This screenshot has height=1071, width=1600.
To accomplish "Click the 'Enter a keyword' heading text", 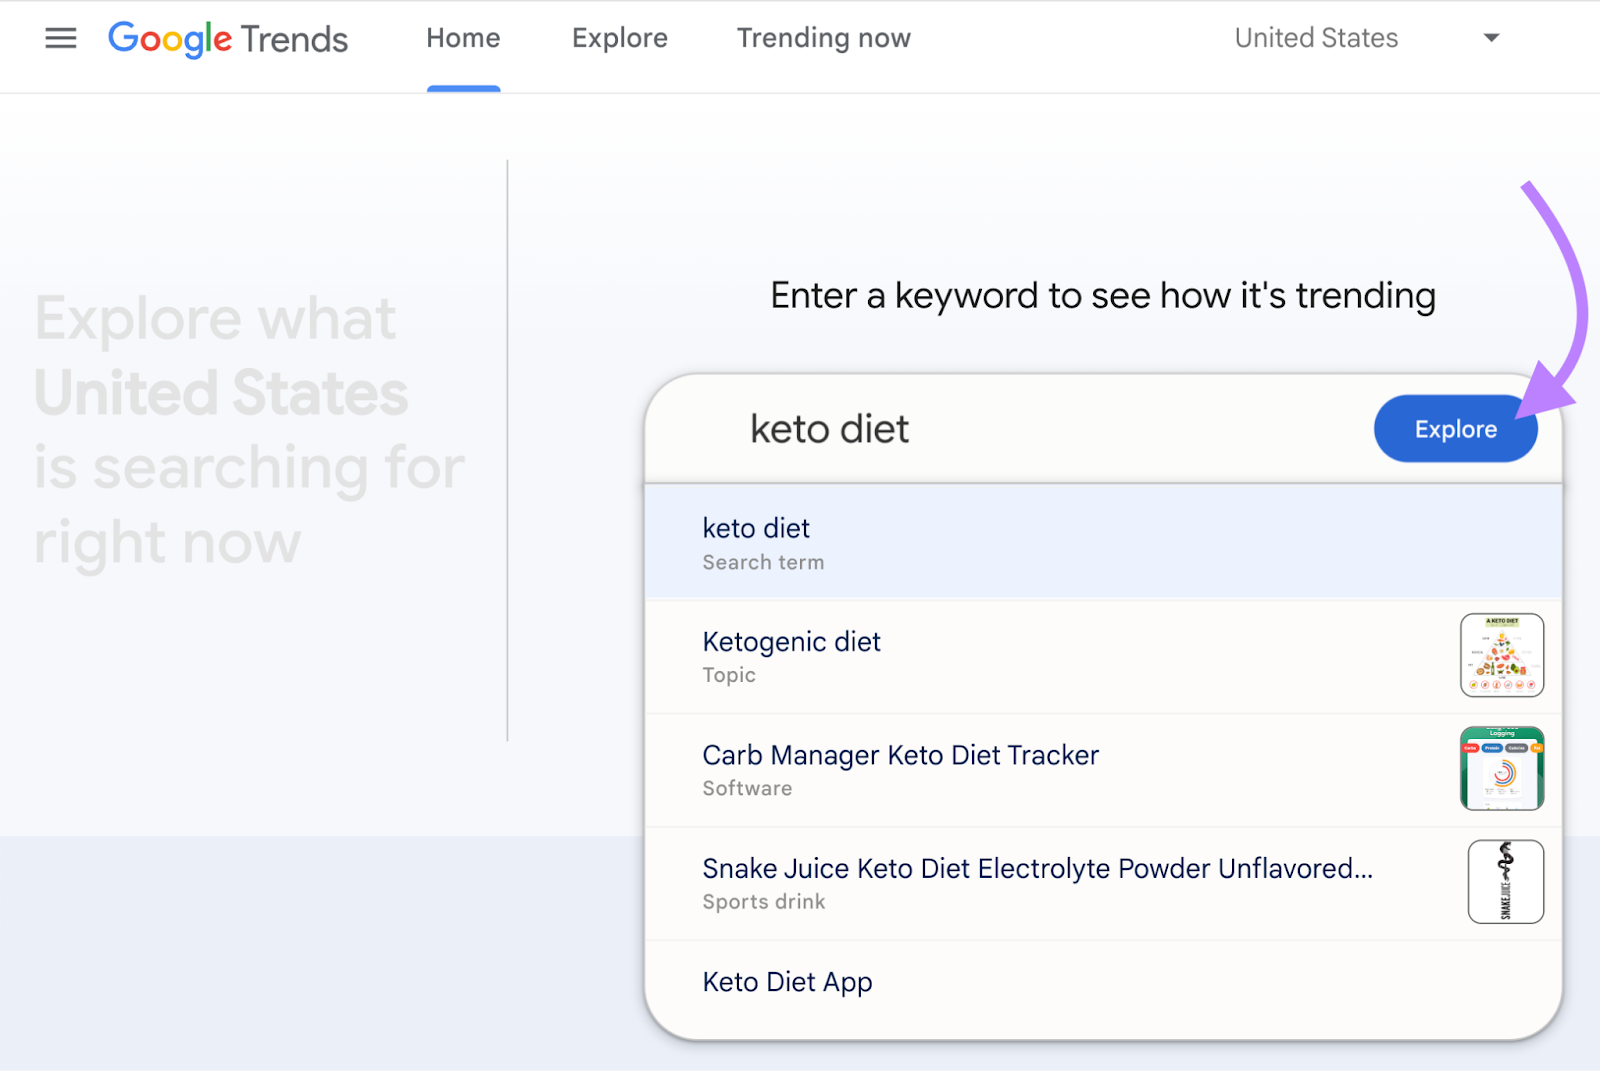I will [x=1102, y=296].
